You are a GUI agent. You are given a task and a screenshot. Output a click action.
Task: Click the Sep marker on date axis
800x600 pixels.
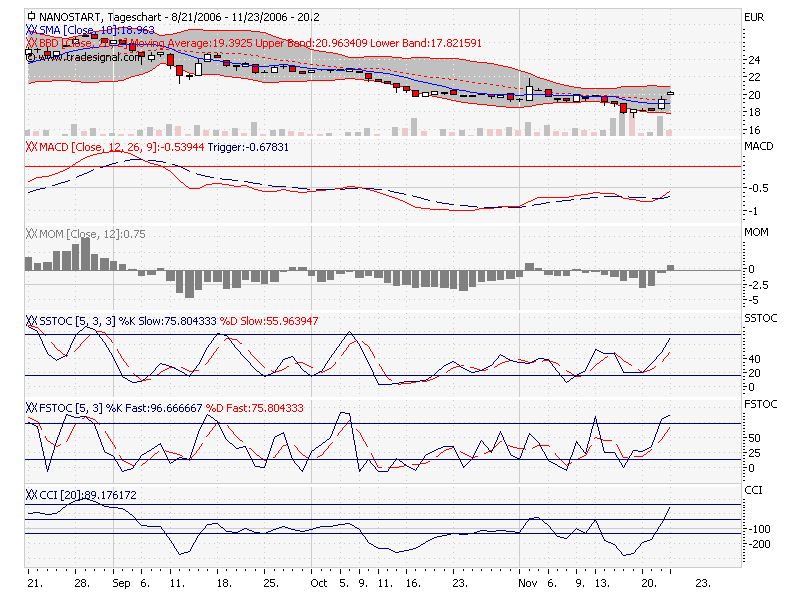pos(121,581)
